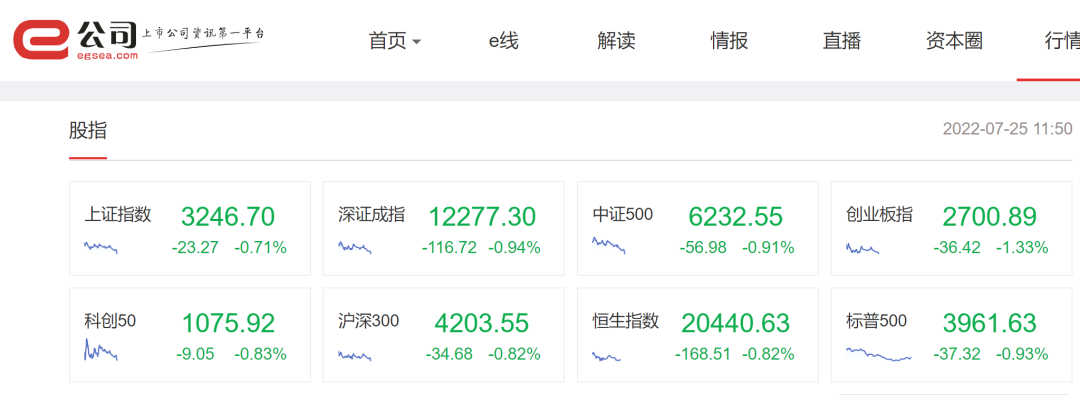Open the 中证500 index name
The image size is (1080, 395).
pos(623,214)
